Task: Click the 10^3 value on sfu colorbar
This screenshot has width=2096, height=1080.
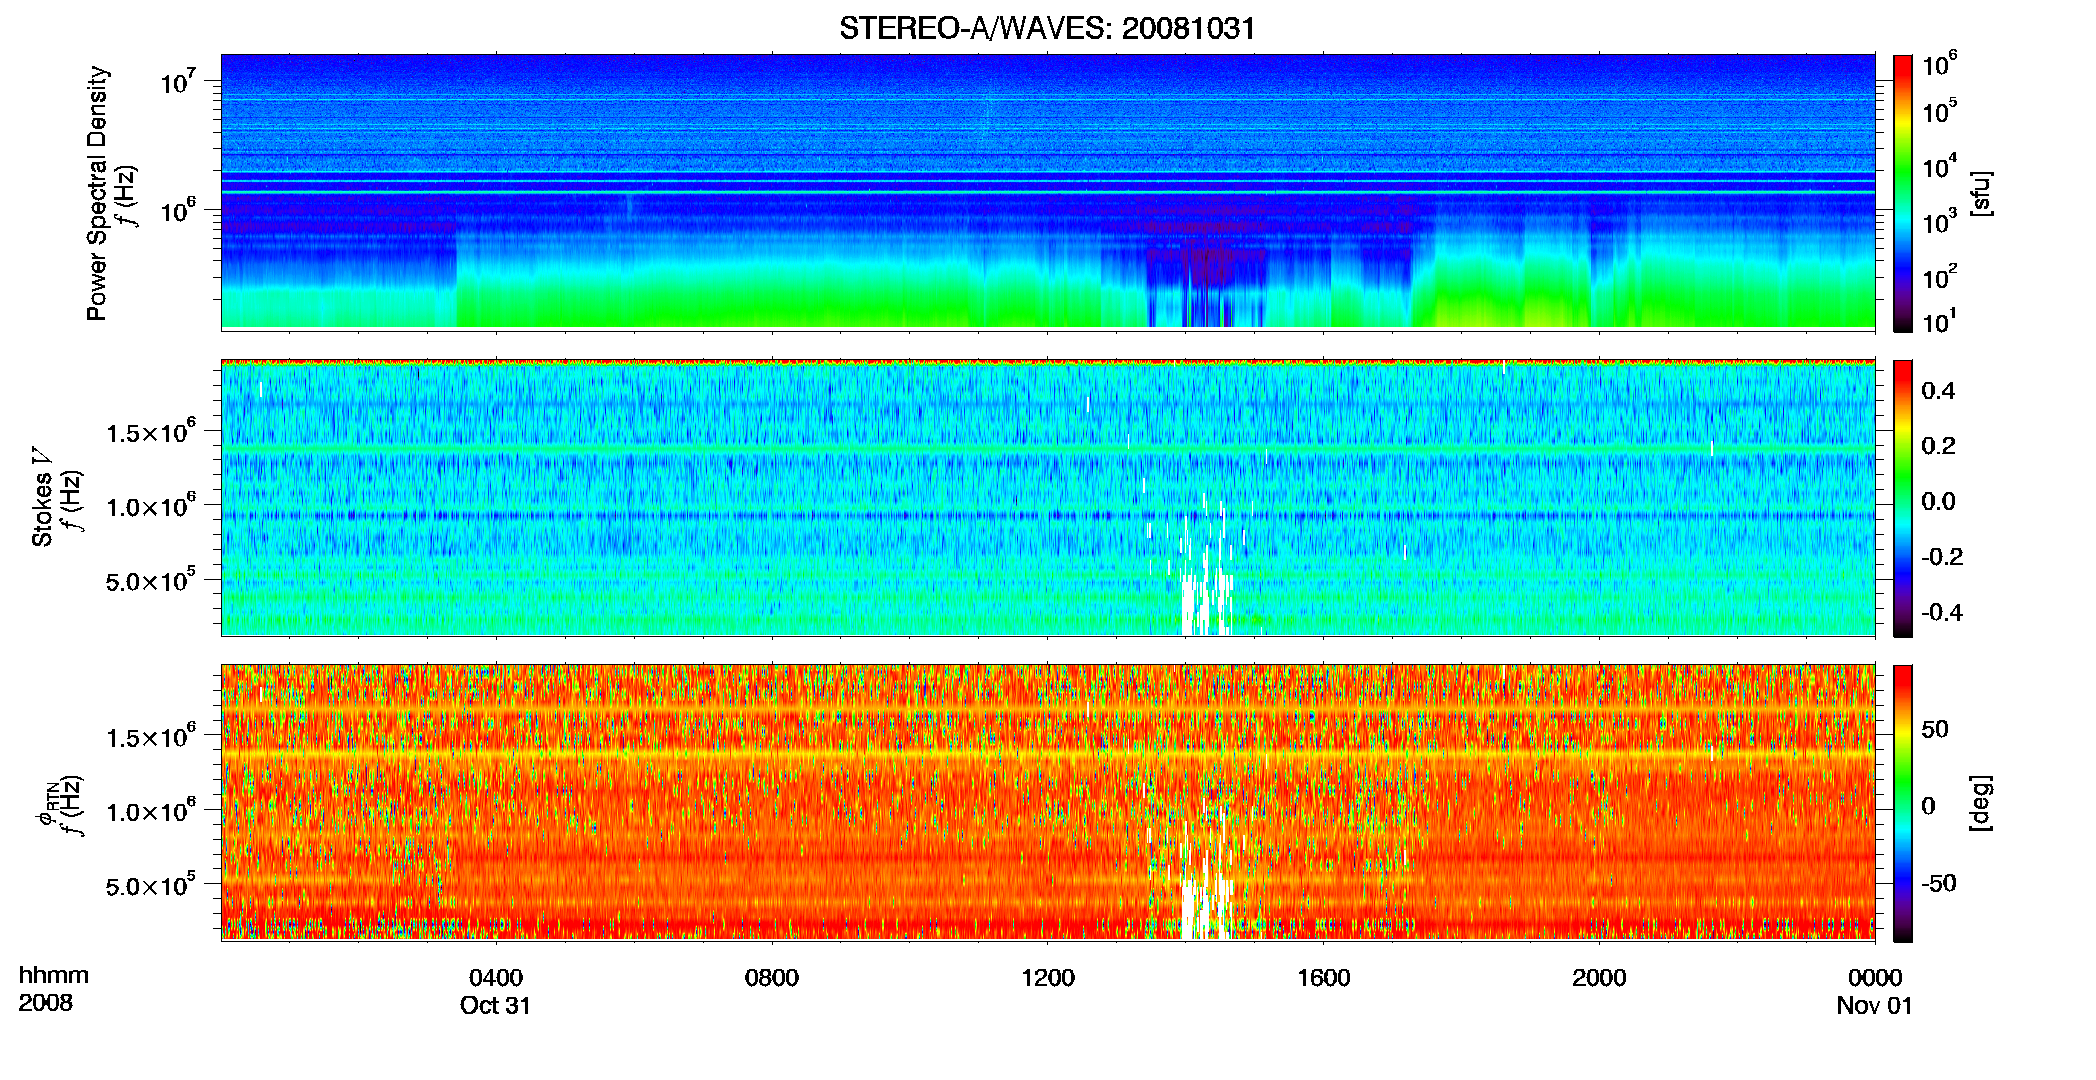Action: coord(1940,222)
